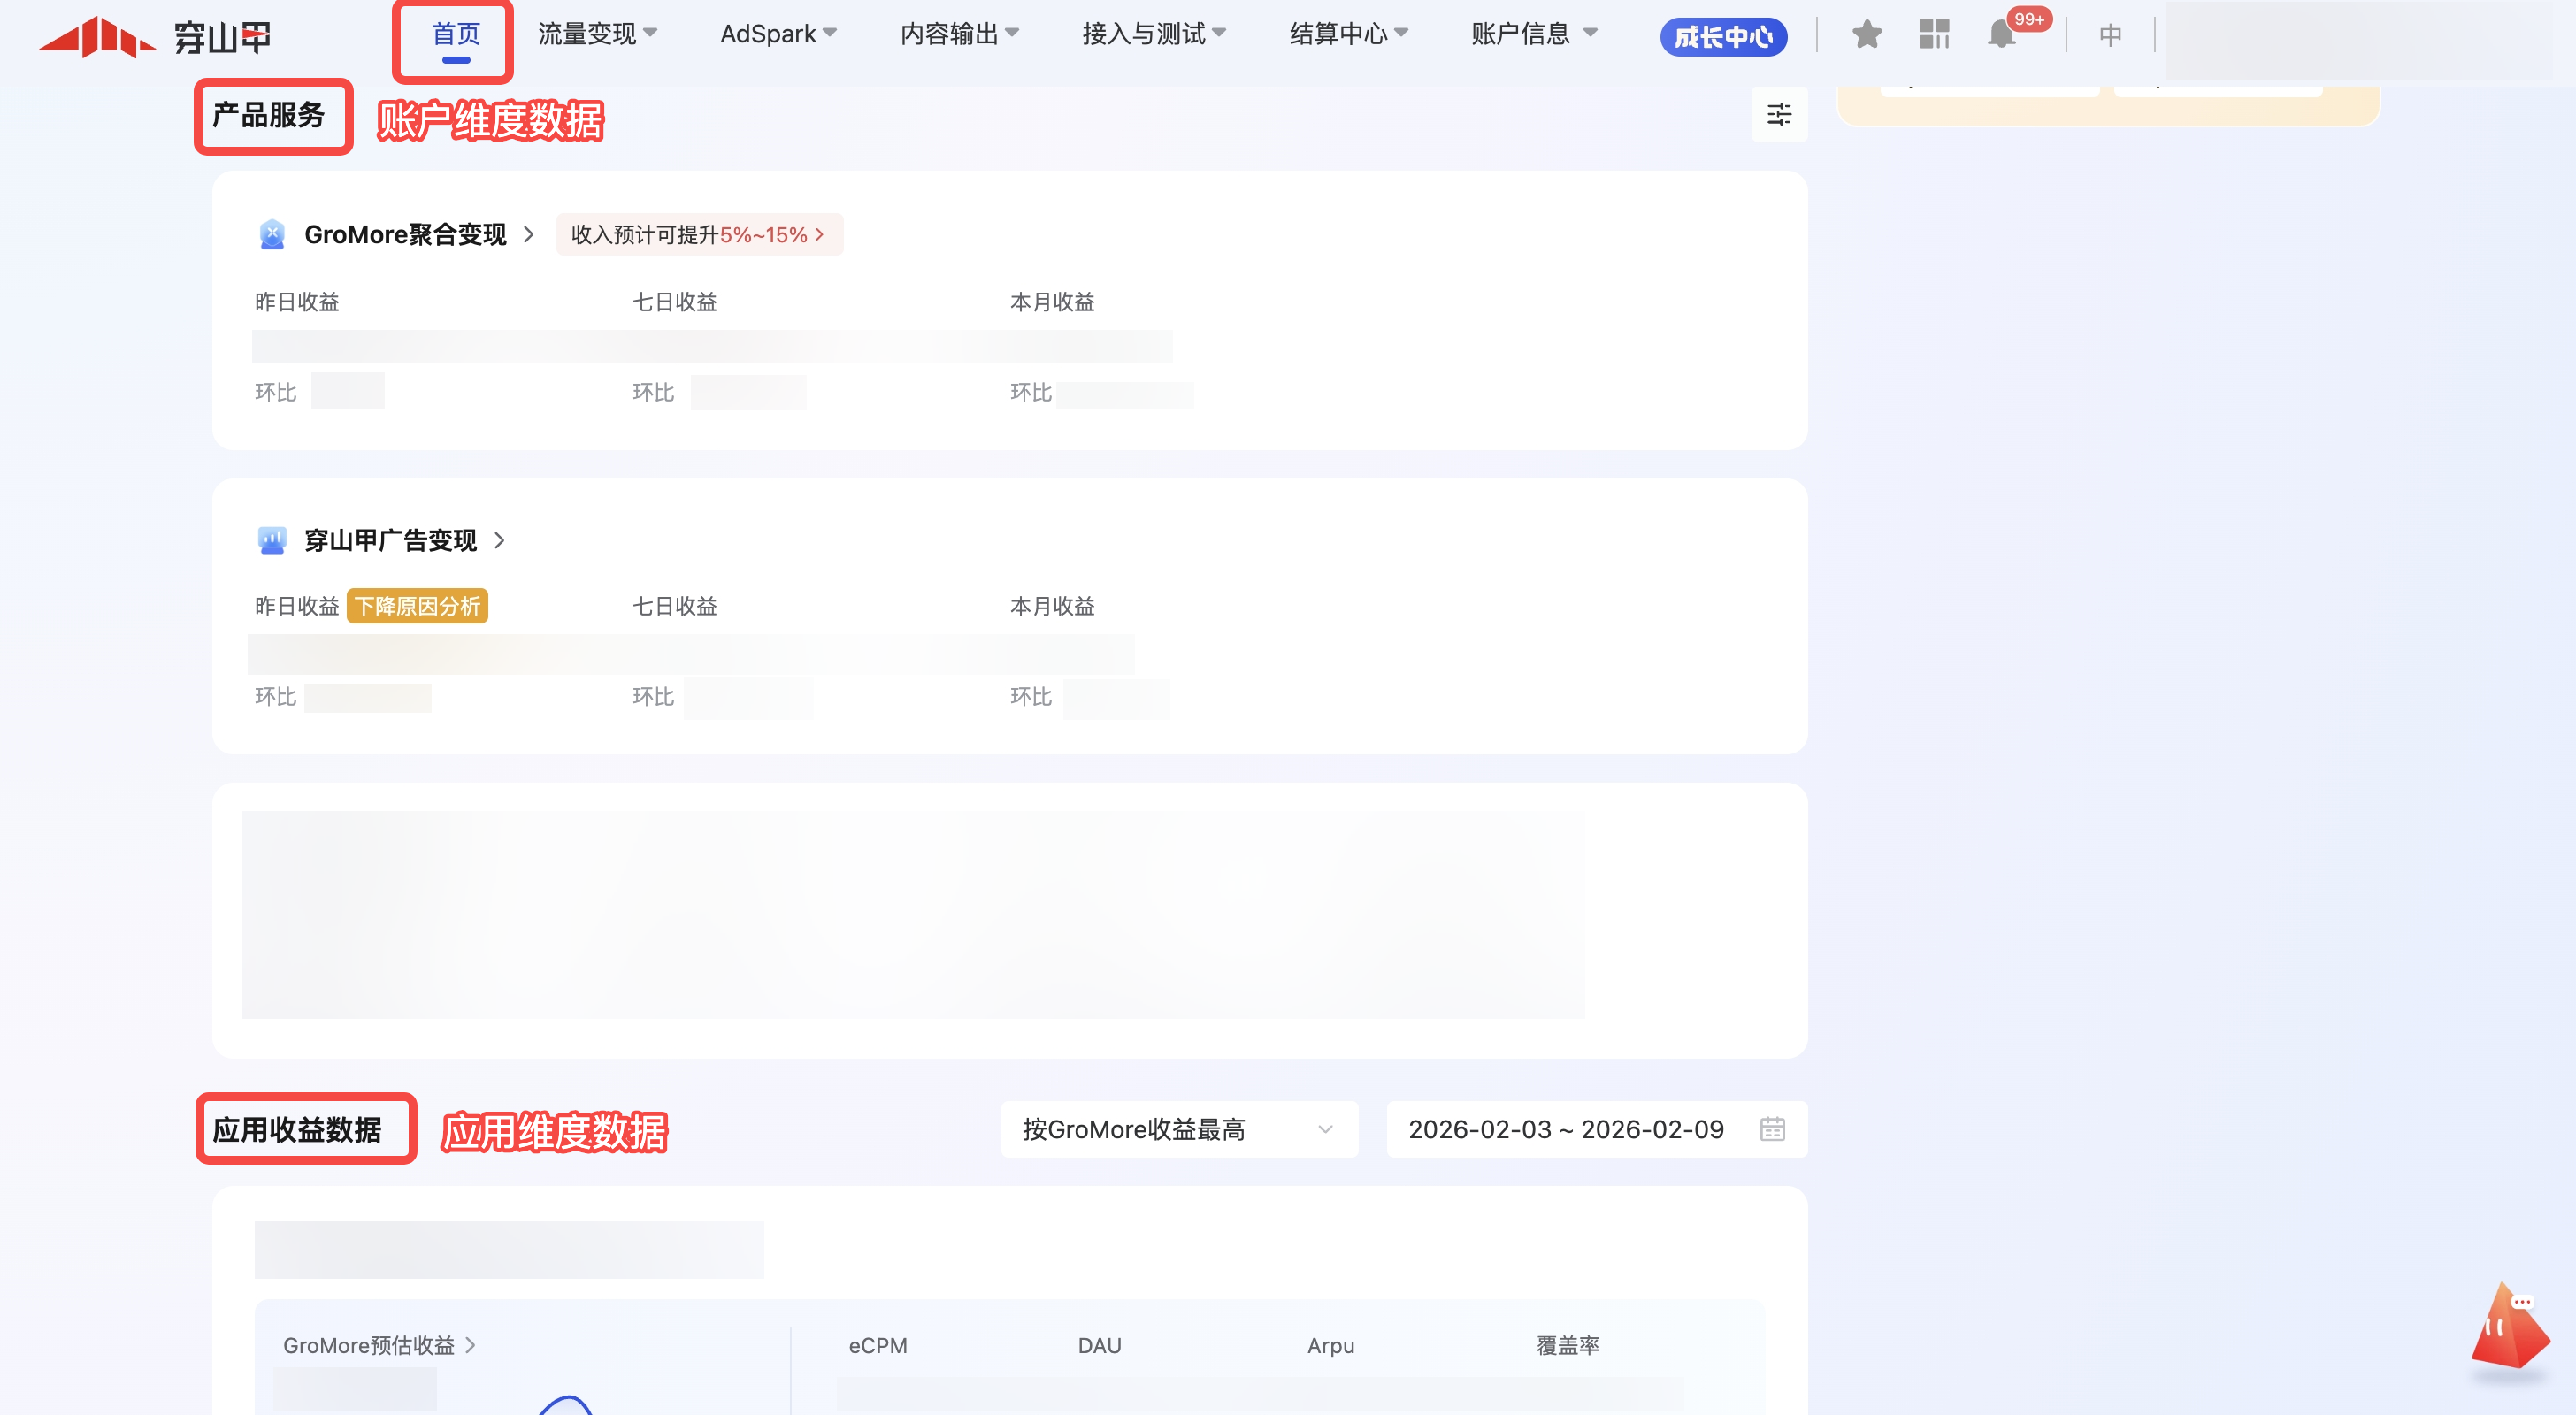
Task: Expand the 结算中心 menu
Action: click(x=1348, y=34)
